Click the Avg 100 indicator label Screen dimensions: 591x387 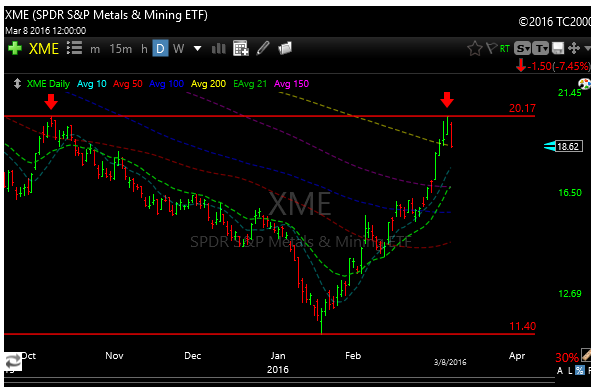(x=166, y=84)
